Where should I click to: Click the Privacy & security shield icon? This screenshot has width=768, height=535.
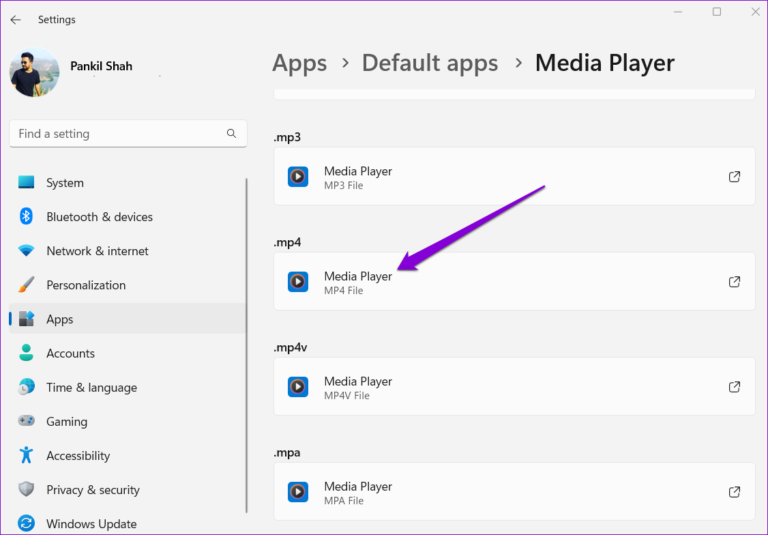[x=26, y=489]
